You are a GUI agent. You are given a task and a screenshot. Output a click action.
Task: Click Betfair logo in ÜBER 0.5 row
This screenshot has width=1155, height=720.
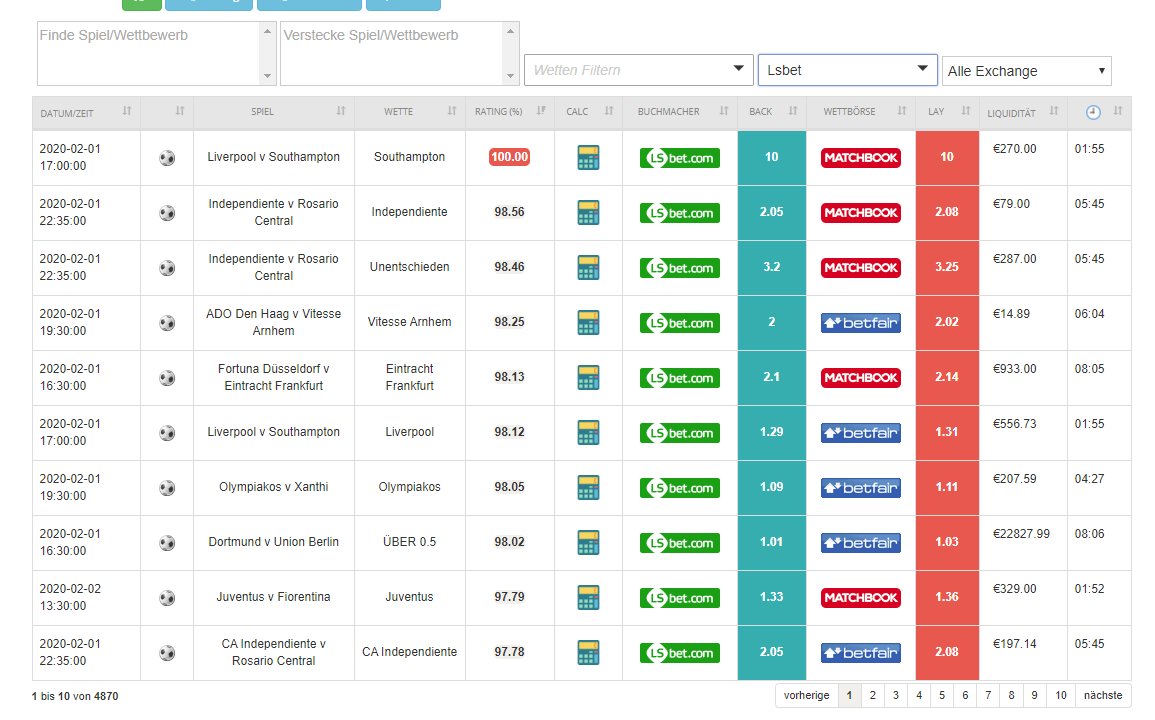860,543
